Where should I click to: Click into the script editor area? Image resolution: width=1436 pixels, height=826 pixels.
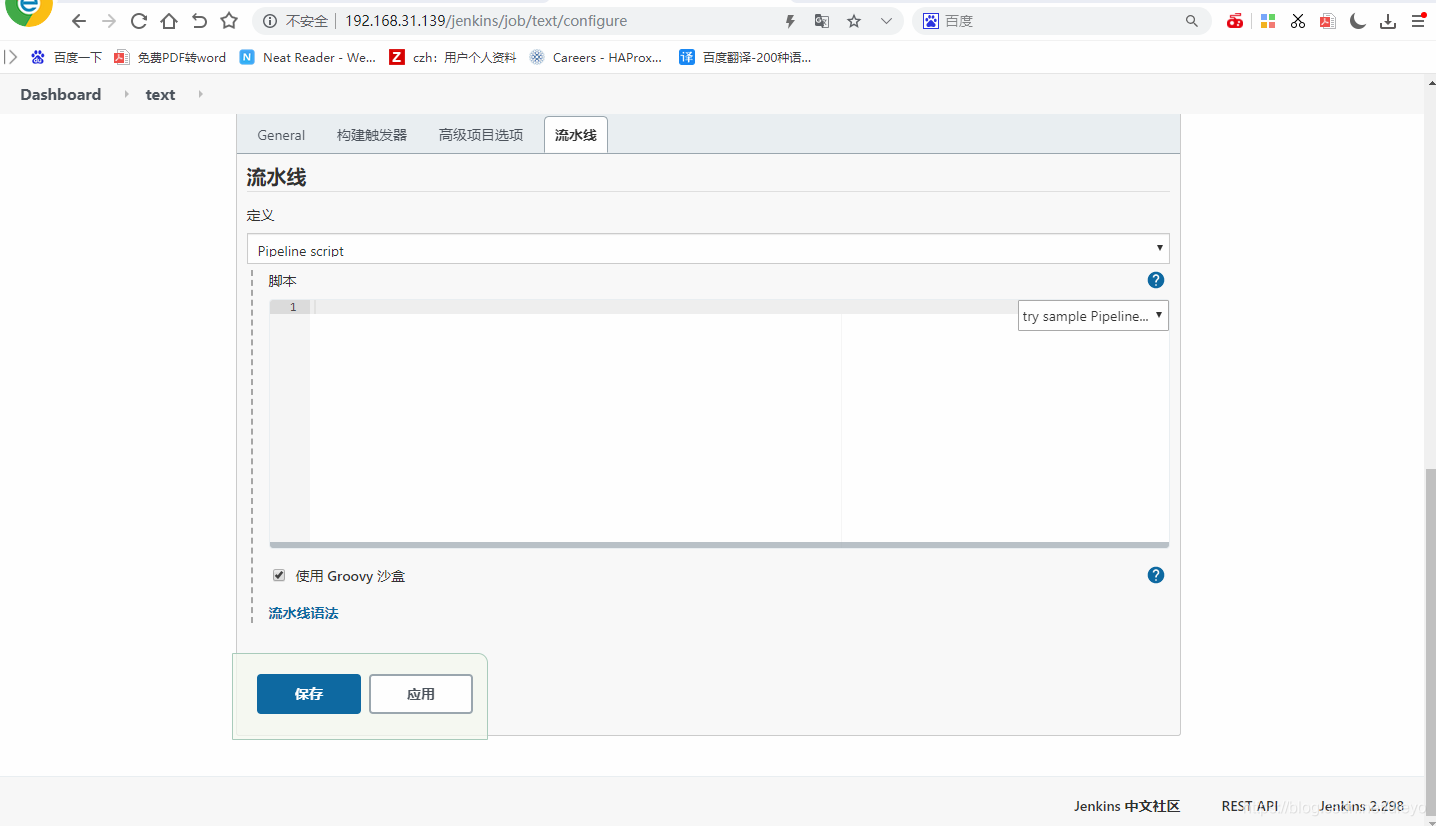(739, 420)
